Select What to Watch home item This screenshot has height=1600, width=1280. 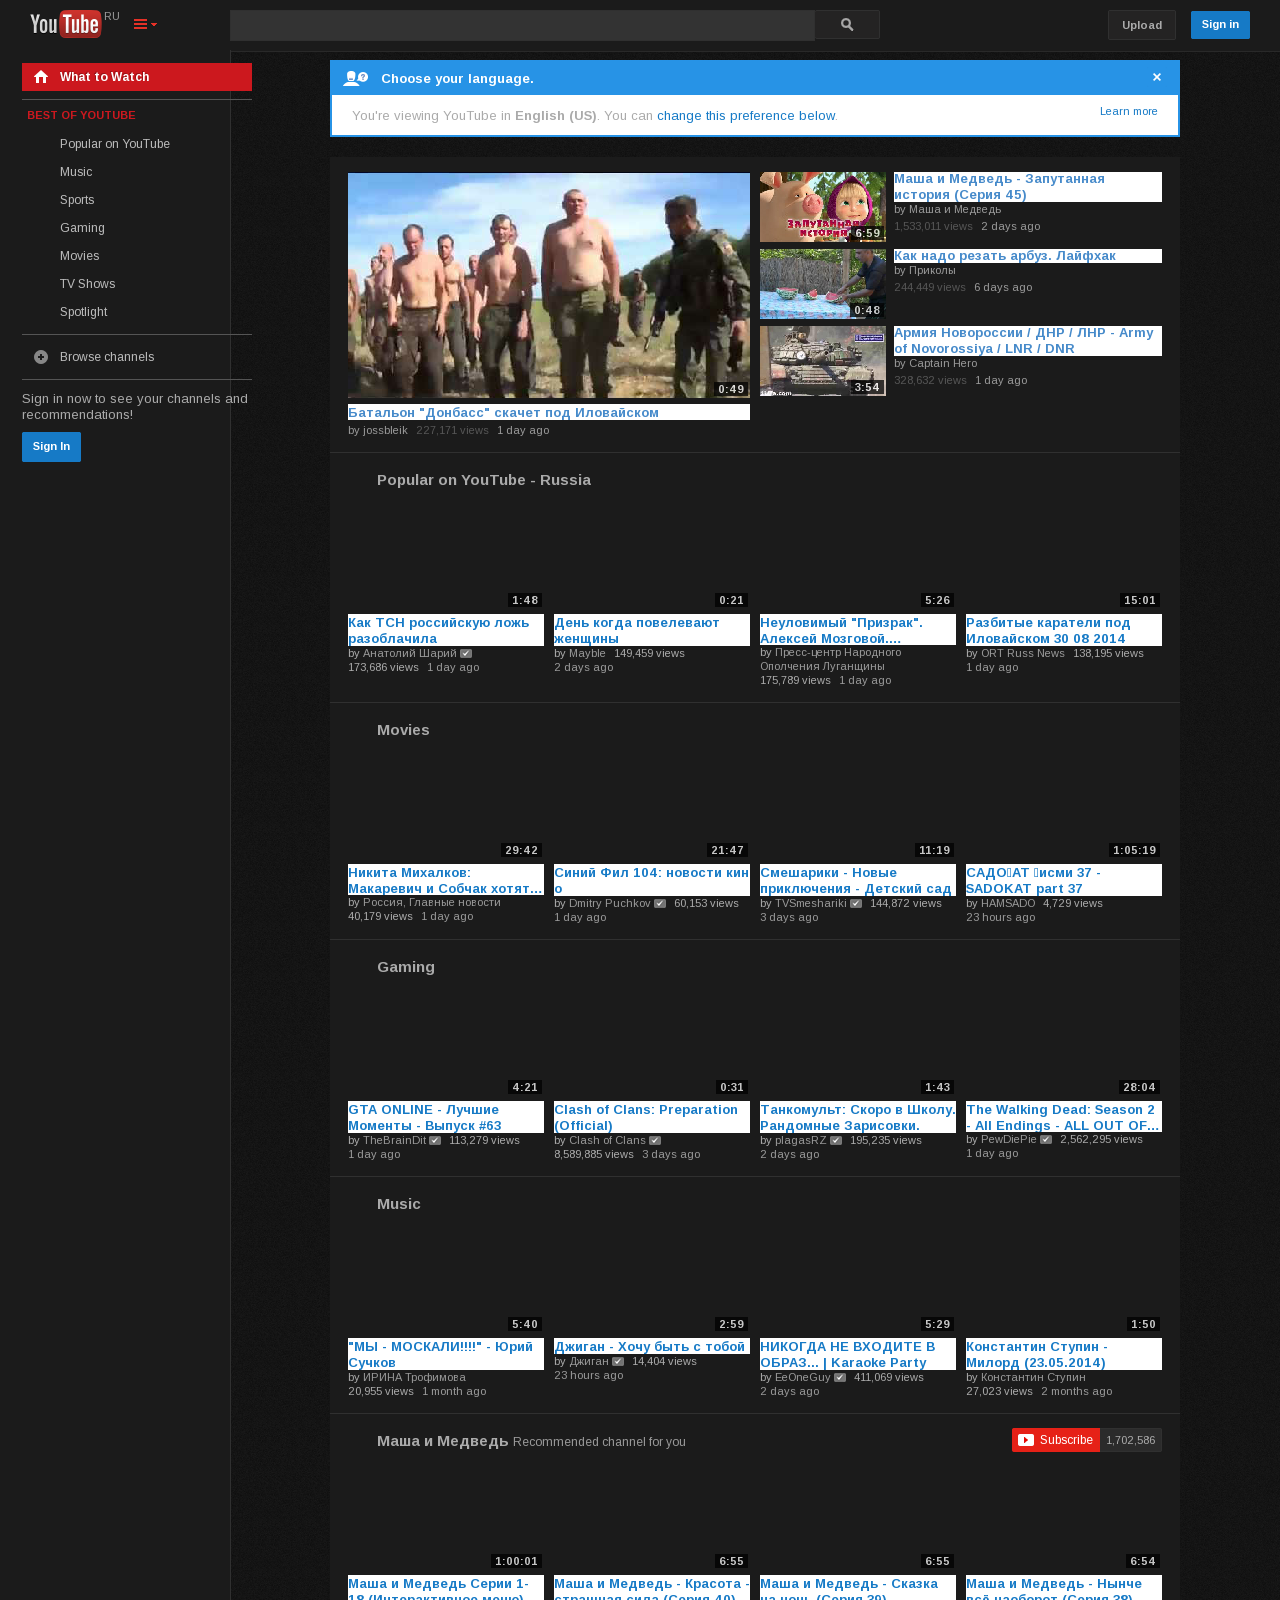(x=137, y=77)
